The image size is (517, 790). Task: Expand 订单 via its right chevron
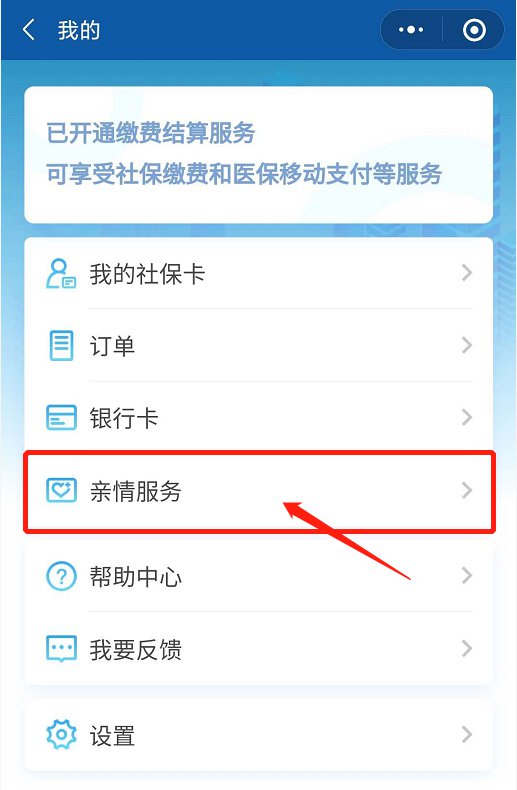click(467, 346)
